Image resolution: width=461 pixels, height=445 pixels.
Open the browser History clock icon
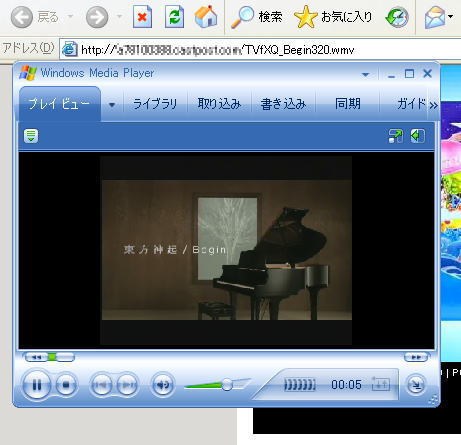pos(397,17)
